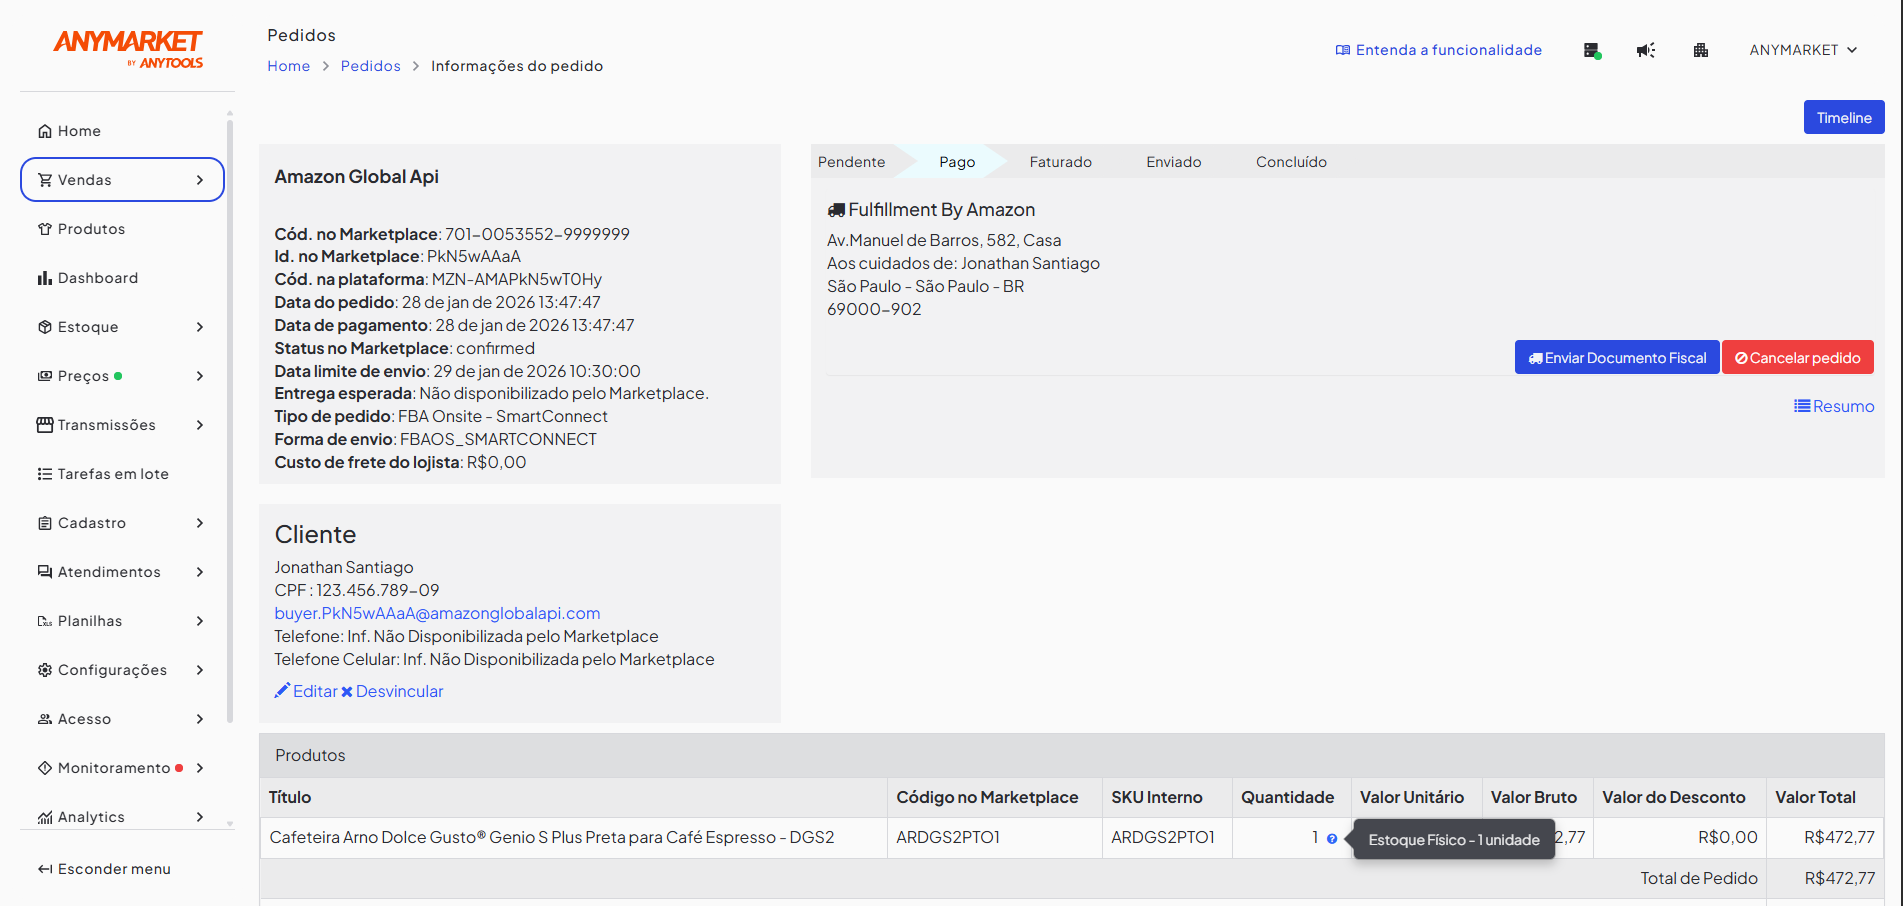Click the Analytics chart icon

(45, 817)
